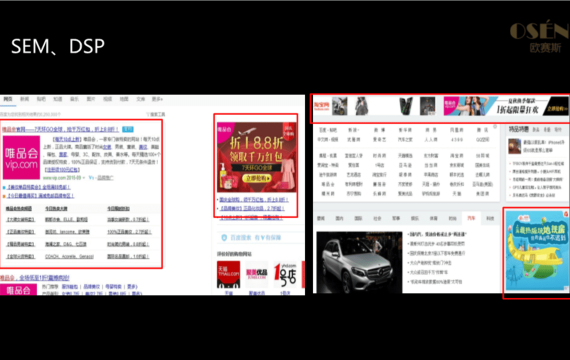Click the small gear icon above link grid
Image resolution: width=570 pixels, height=360 pixels.
click(495, 127)
